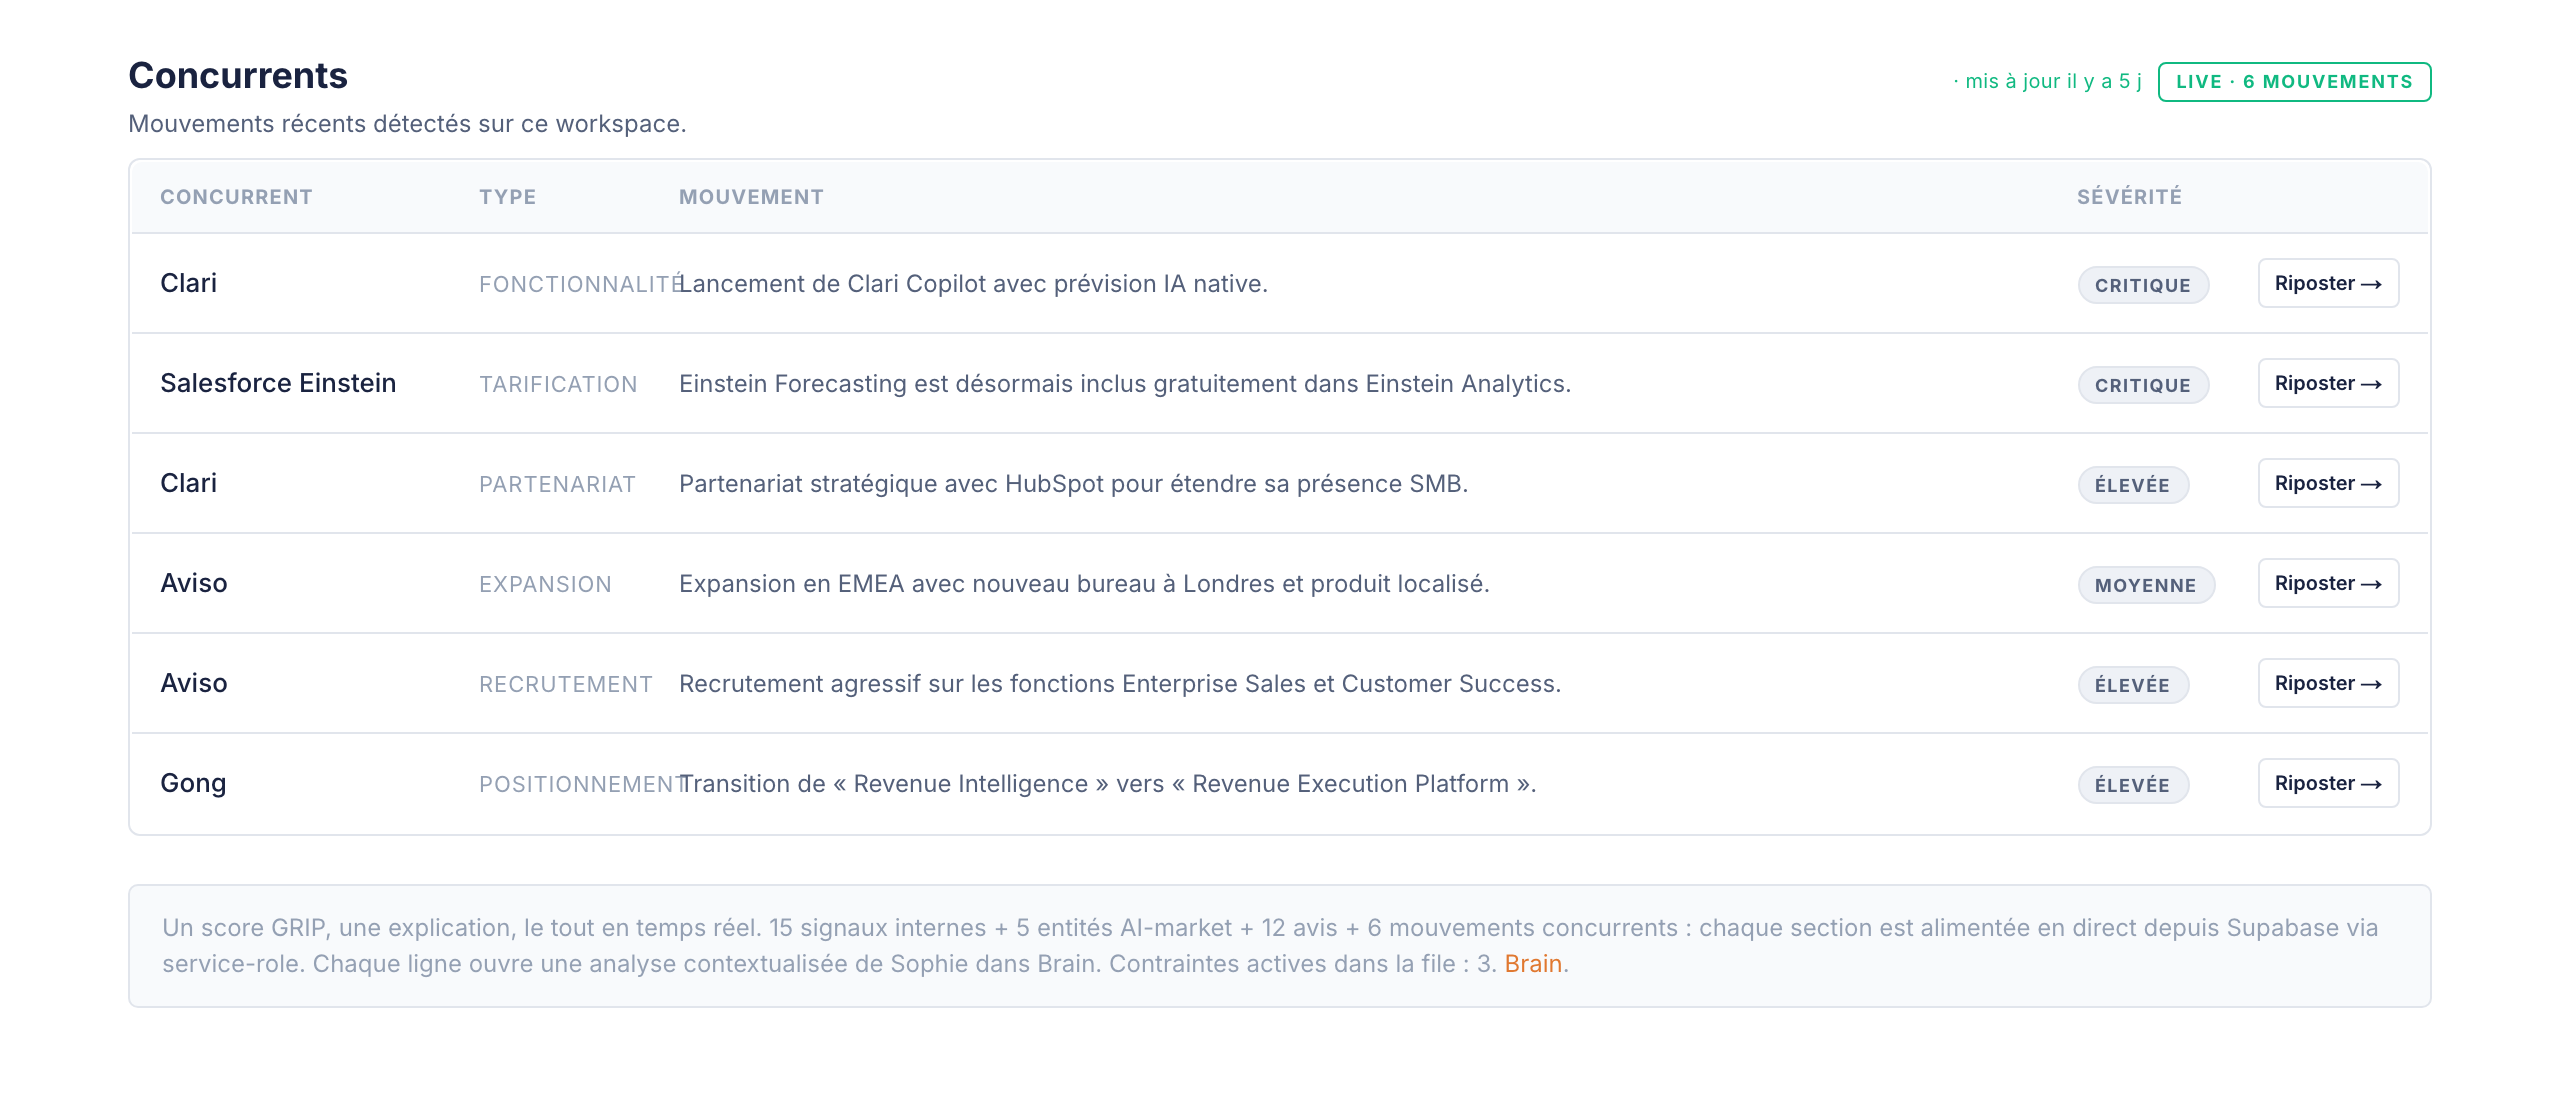
Task: Click the ÉLEVÉE badge in Gong row
Action: pyautogui.click(x=2133, y=785)
